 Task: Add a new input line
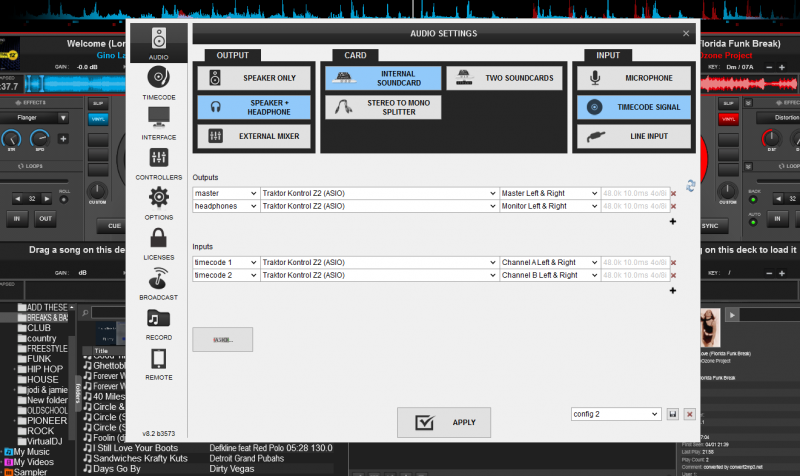point(673,290)
